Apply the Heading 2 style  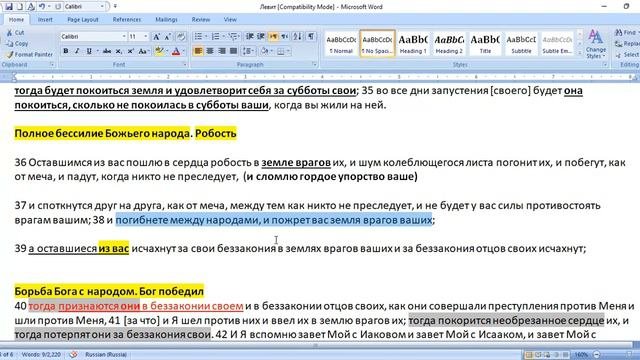449,43
